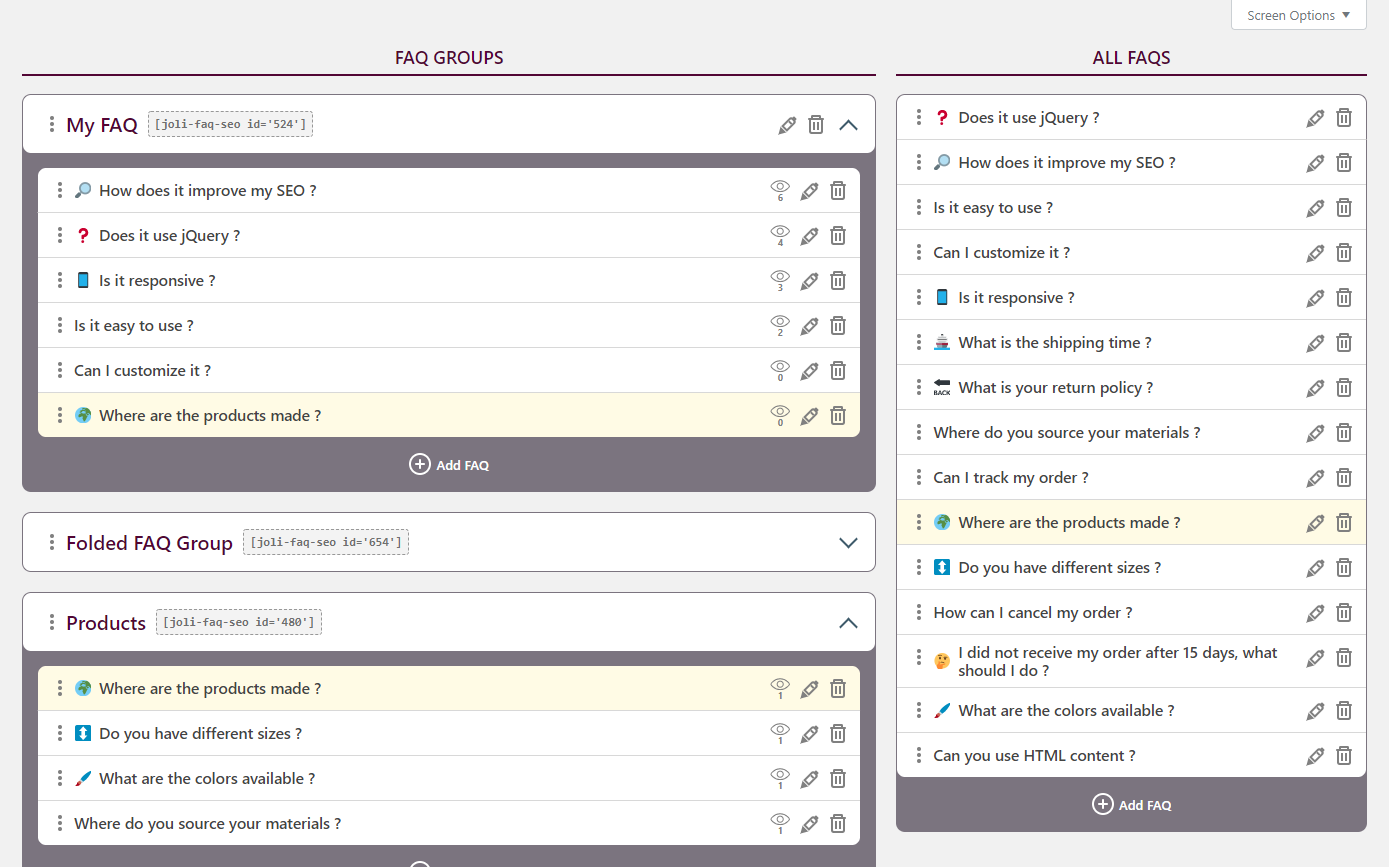Image resolution: width=1389 pixels, height=867 pixels.
Task: Collapse the Products group
Action: (x=848, y=623)
